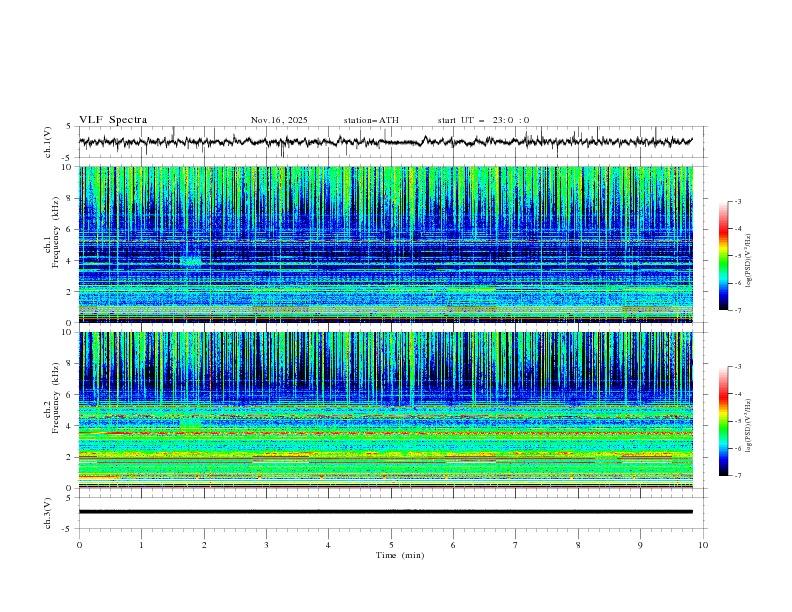Click the ch.1 "Frequency (kHz)" axis label
The image size is (792, 612).
coord(56,232)
